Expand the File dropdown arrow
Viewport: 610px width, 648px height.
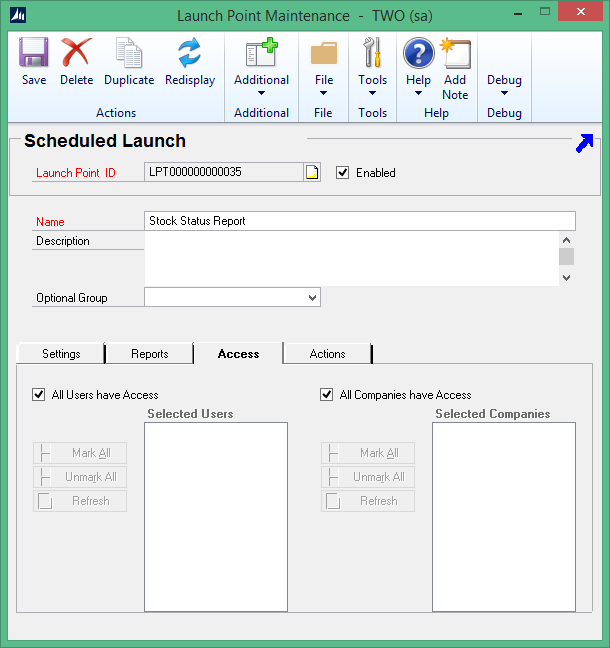[x=323, y=93]
